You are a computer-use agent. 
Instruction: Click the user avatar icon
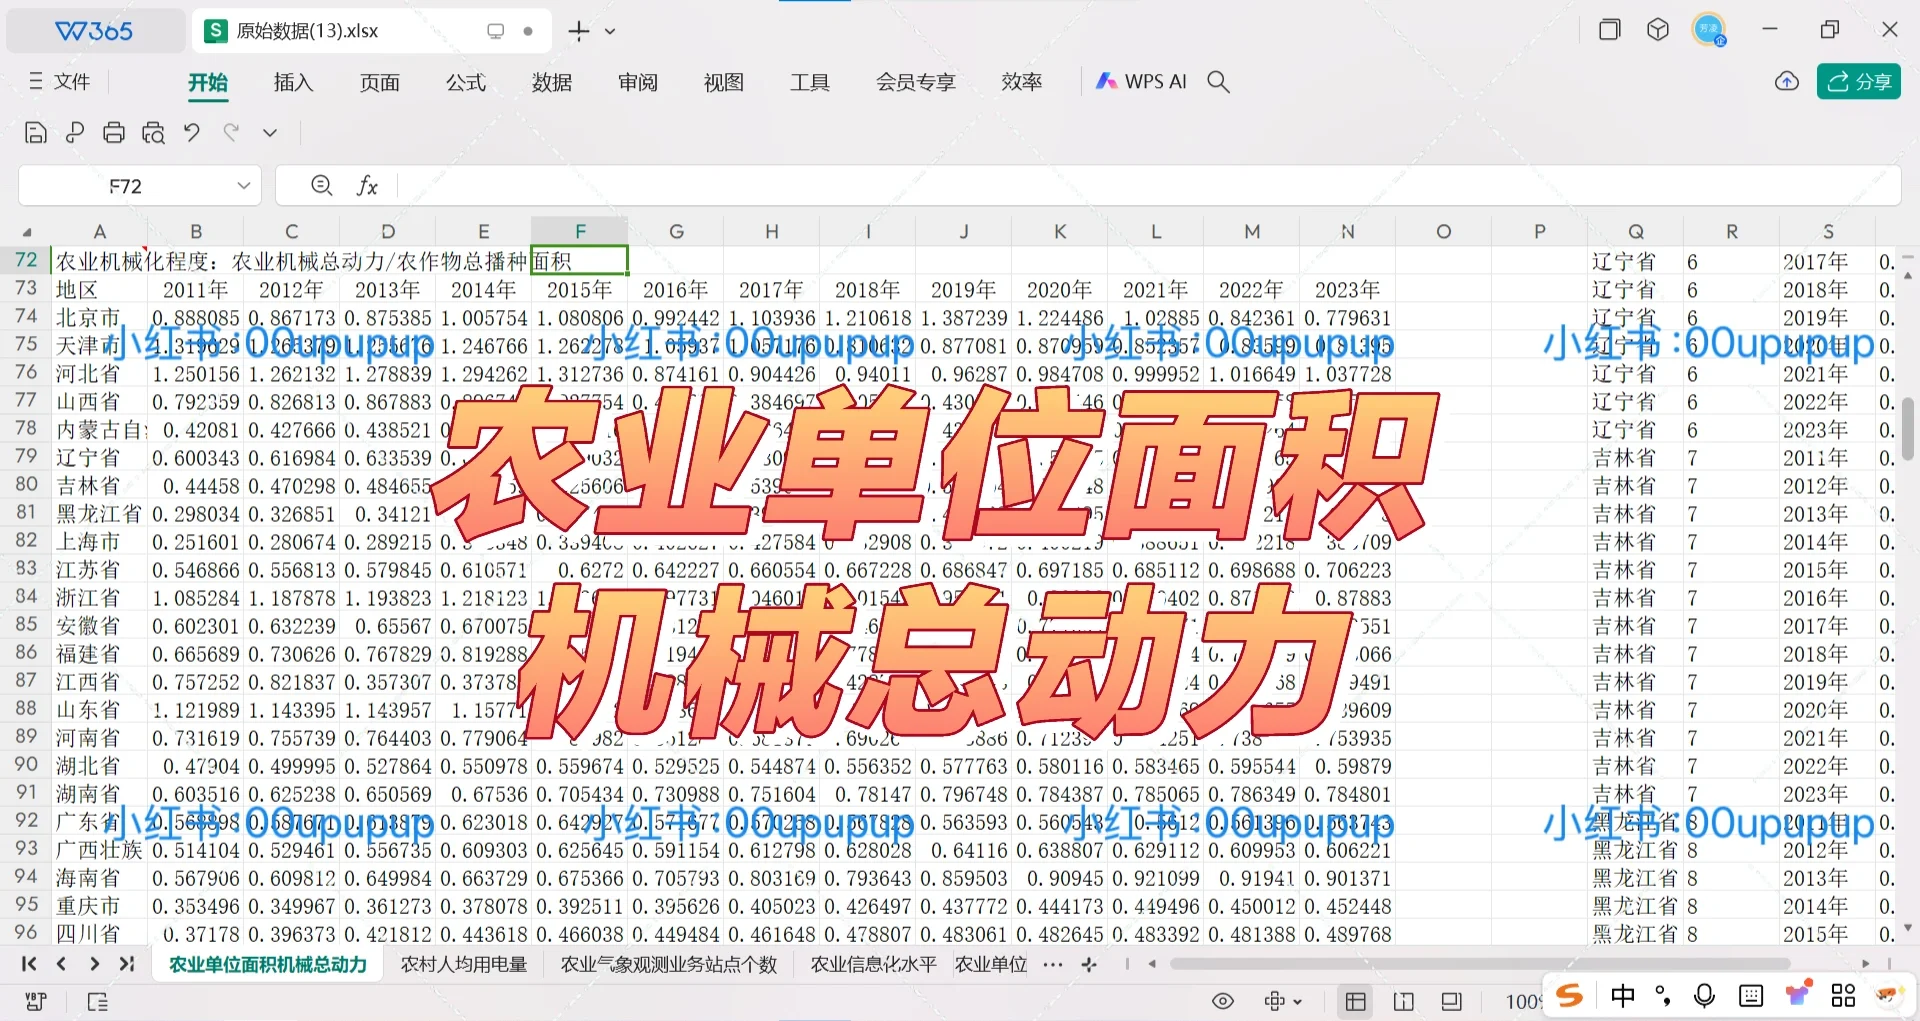pos(1708,30)
